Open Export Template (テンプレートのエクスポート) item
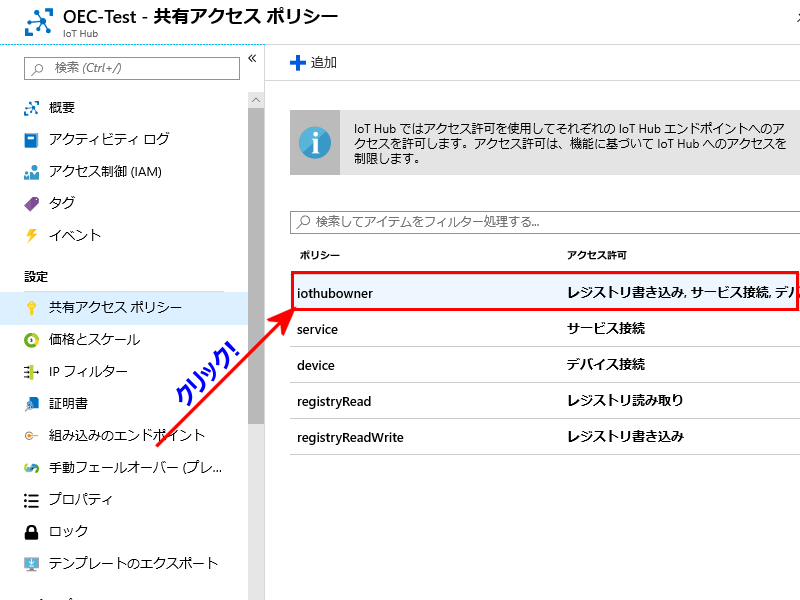This screenshot has width=800, height=600. pyautogui.click(x=133, y=564)
